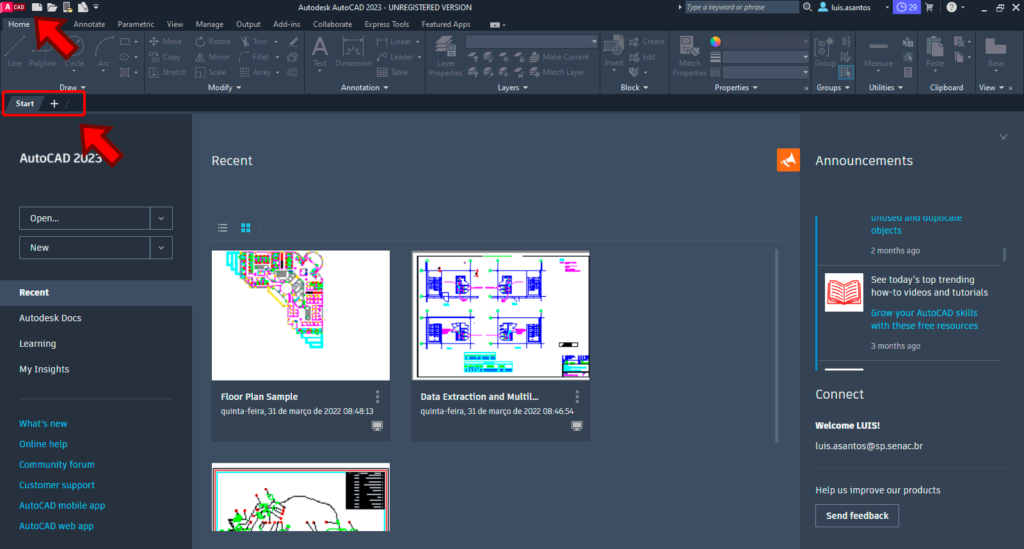
Task: Click the Text annotation tool
Action: [x=319, y=52]
